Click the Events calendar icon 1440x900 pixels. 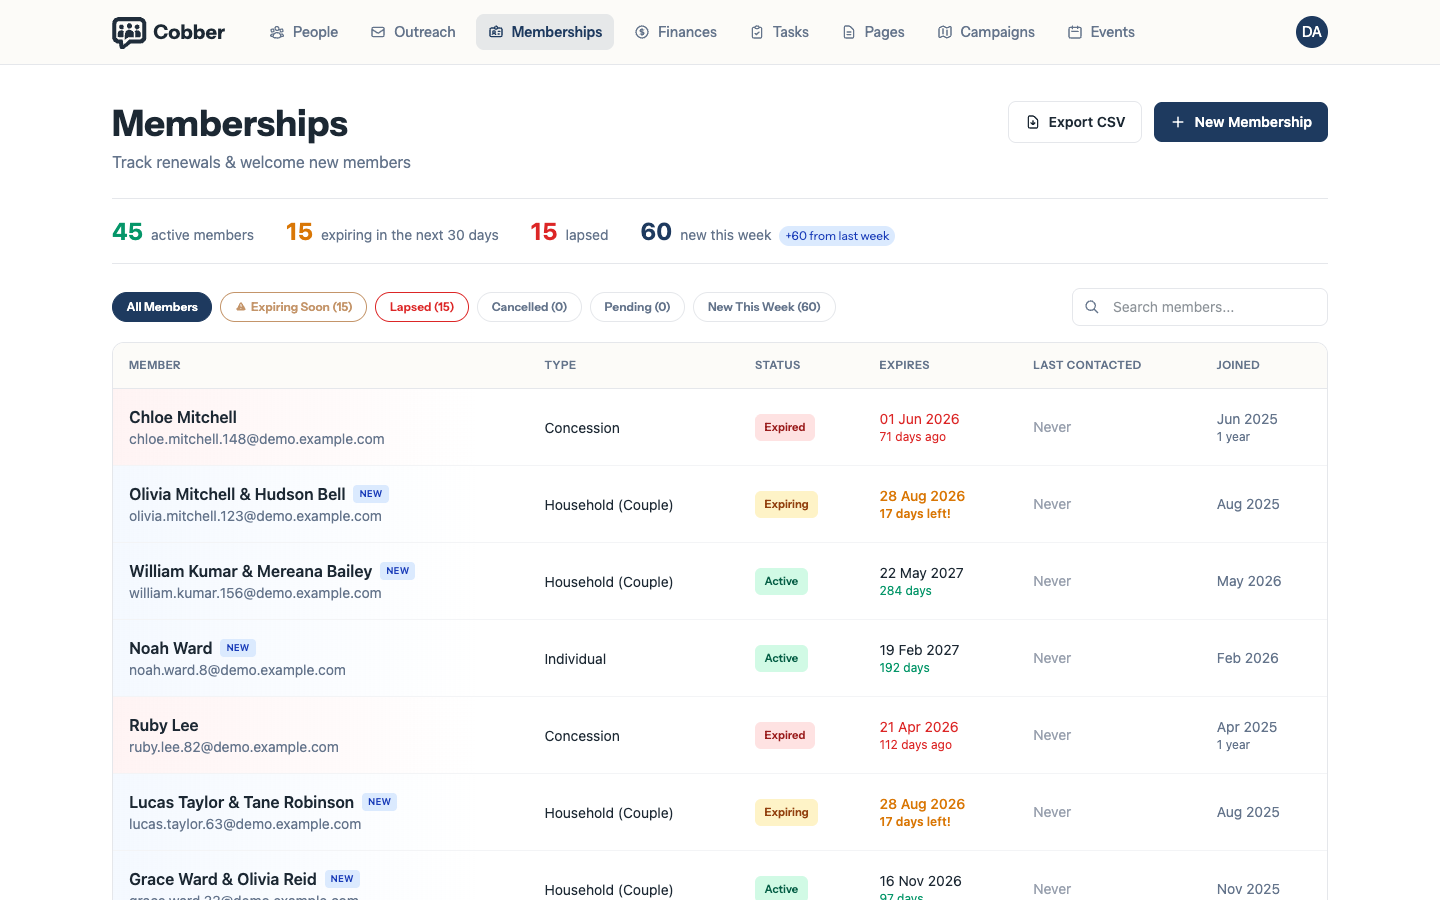[x=1075, y=32]
